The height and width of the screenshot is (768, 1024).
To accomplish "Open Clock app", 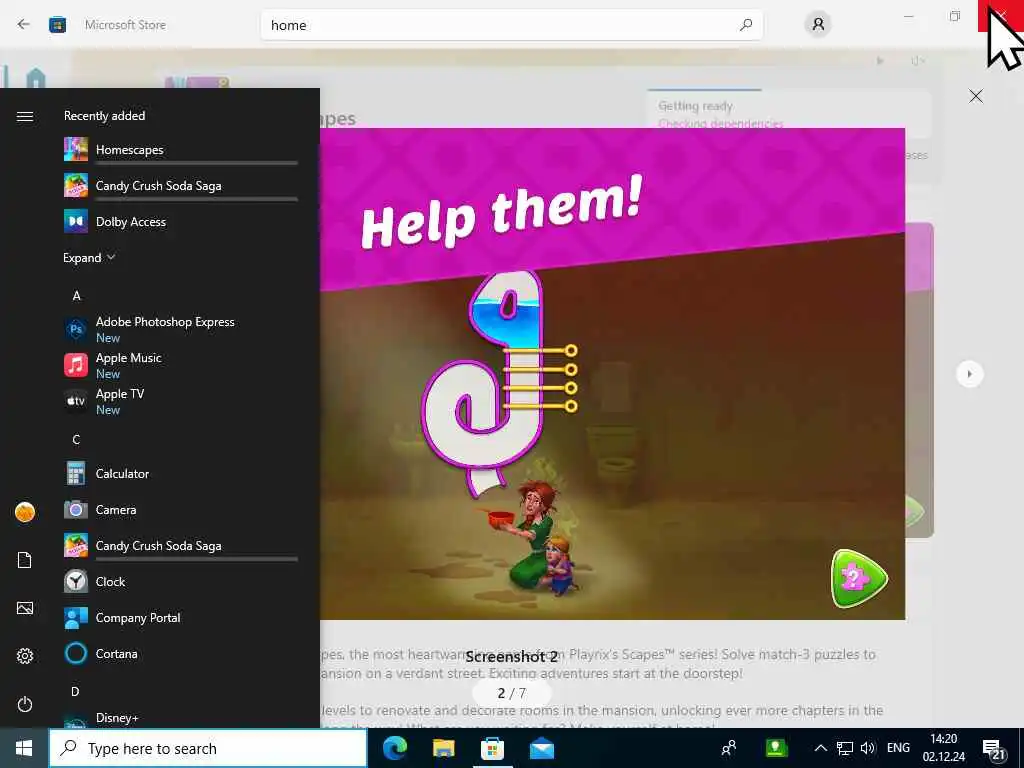I will tap(181, 581).
